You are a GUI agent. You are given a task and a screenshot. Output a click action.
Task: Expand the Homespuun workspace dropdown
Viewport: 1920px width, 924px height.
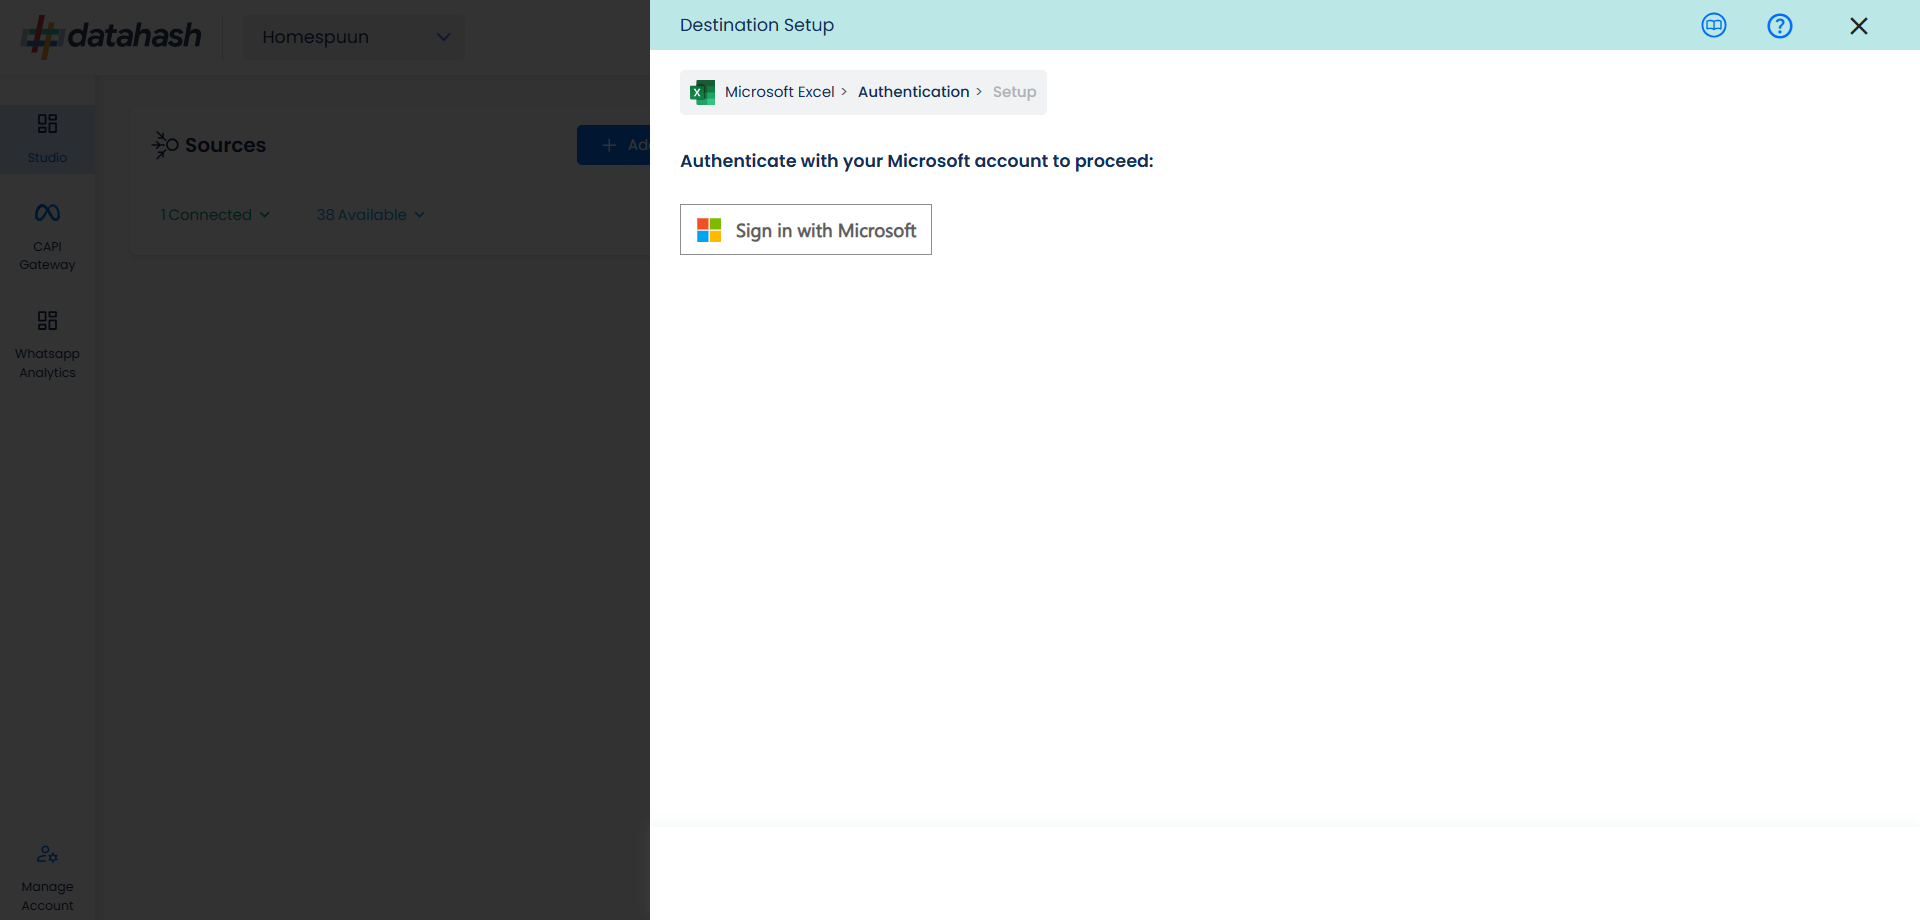pos(354,37)
